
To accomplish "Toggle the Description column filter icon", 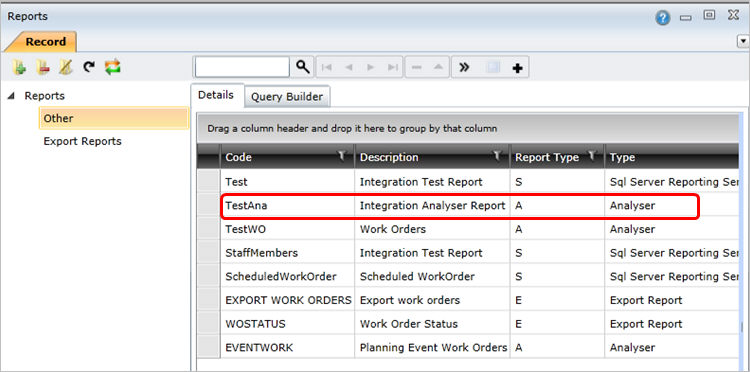I will point(497,155).
